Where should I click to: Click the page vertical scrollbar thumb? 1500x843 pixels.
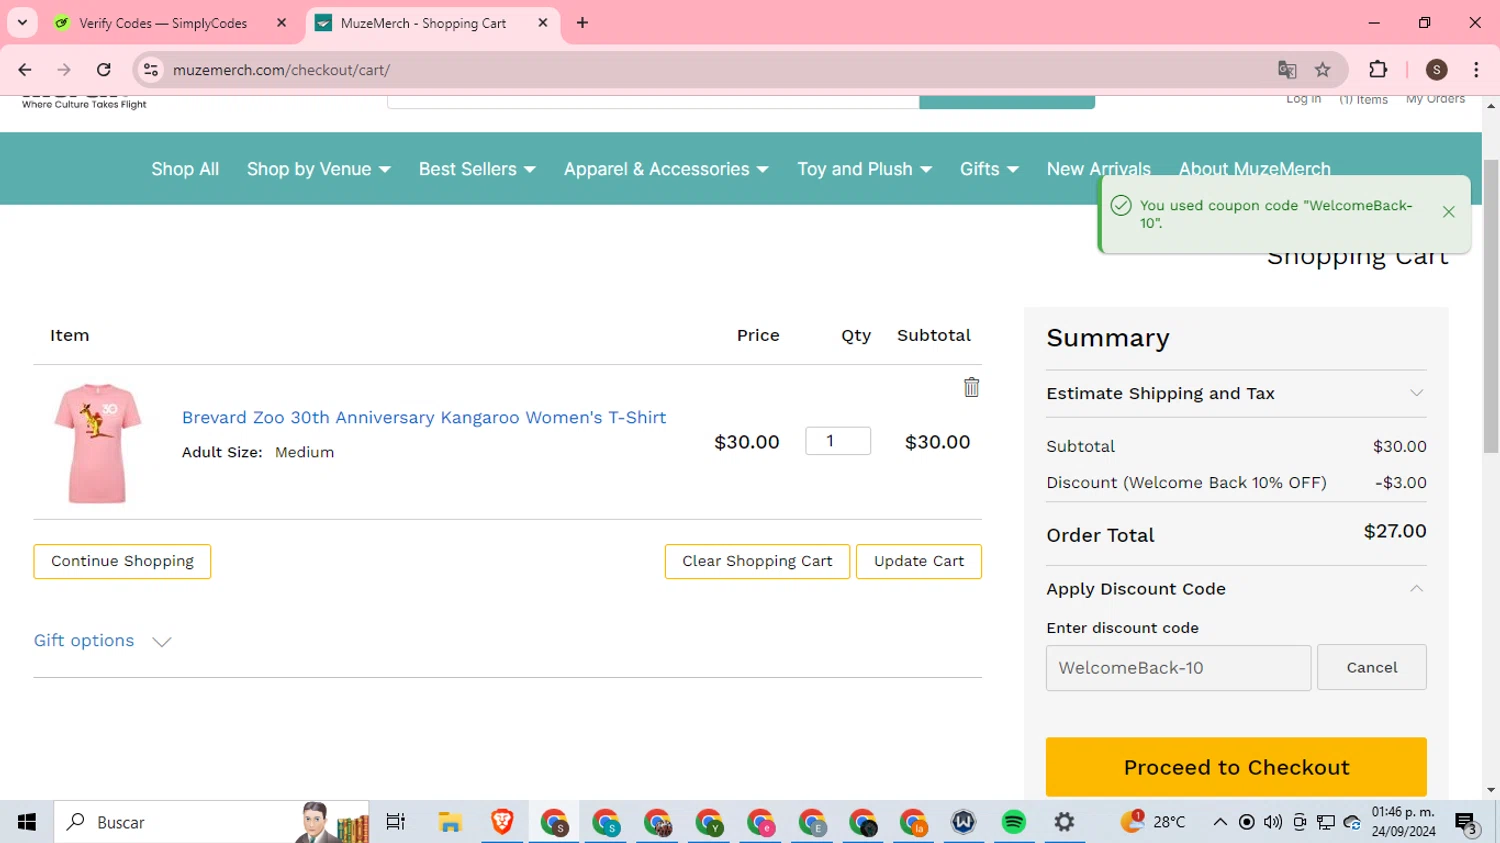point(1491,305)
